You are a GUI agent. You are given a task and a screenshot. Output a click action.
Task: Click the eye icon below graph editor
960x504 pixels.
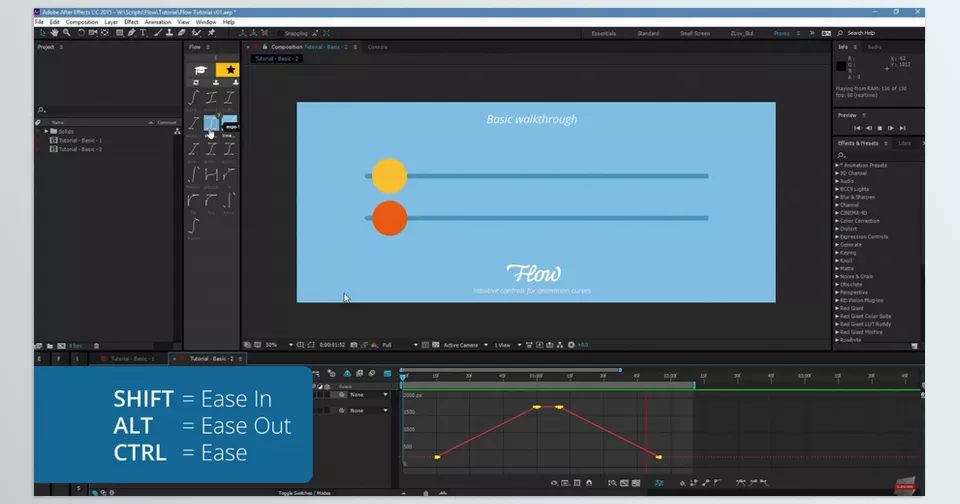(x=554, y=483)
